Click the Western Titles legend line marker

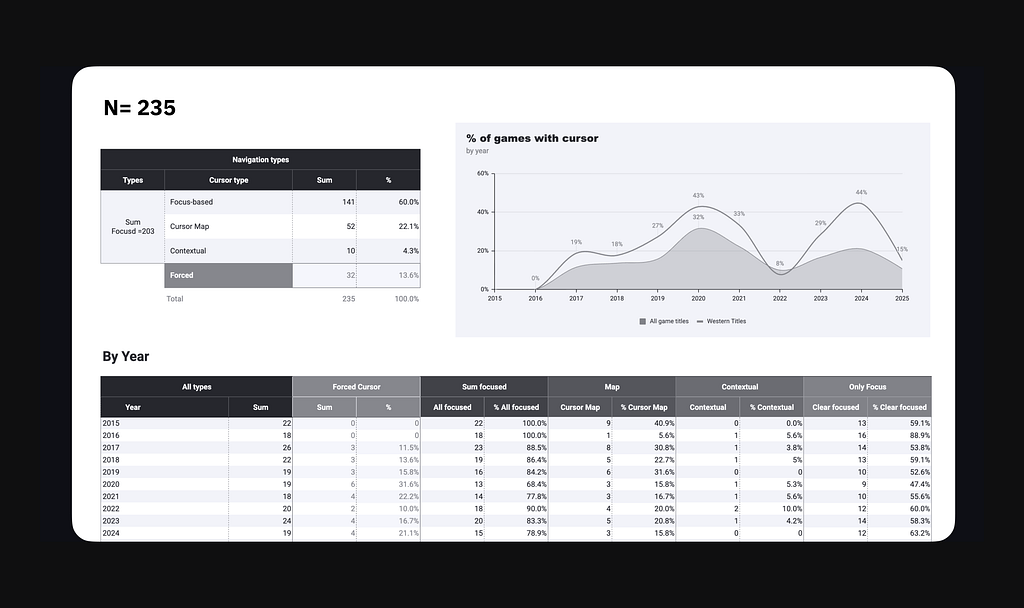[x=700, y=321]
